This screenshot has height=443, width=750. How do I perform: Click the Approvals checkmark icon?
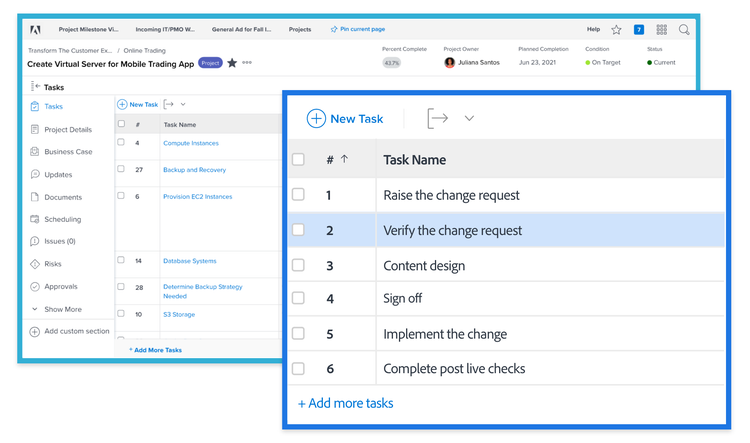pos(34,287)
